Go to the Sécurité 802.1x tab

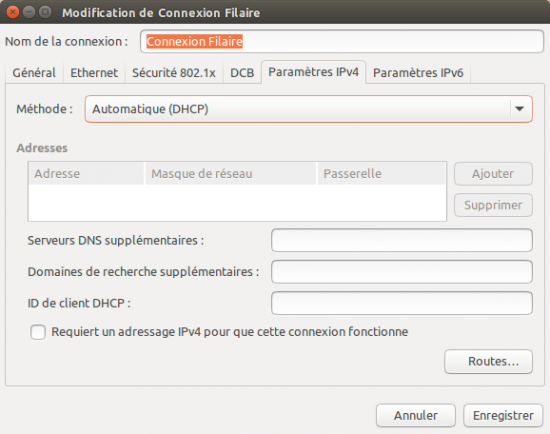(x=174, y=73)
